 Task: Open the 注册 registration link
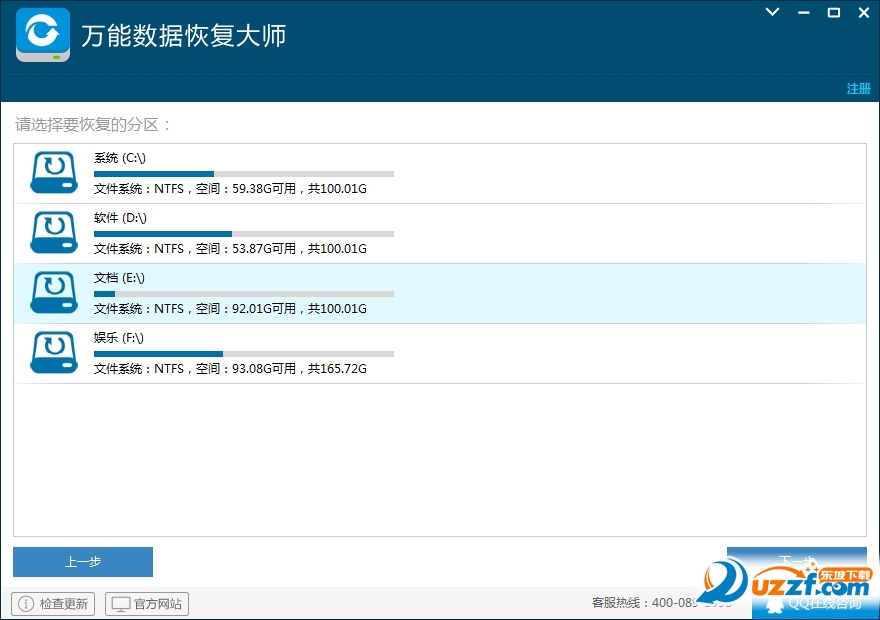pos(858,89)
